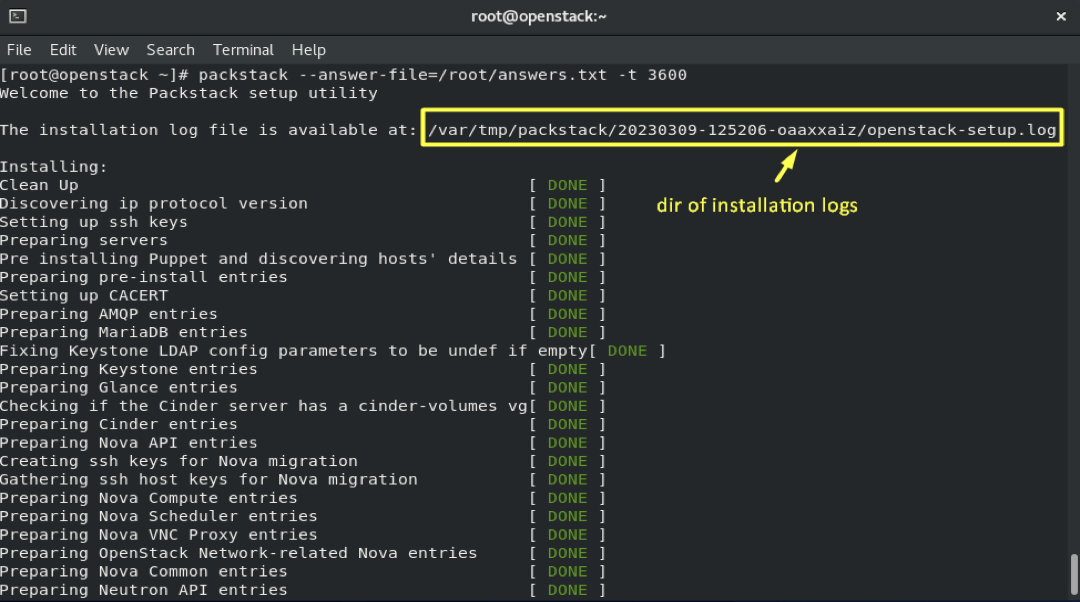
Task: Click 'Setting up ssh keys' line
Action: click(94, 222)
